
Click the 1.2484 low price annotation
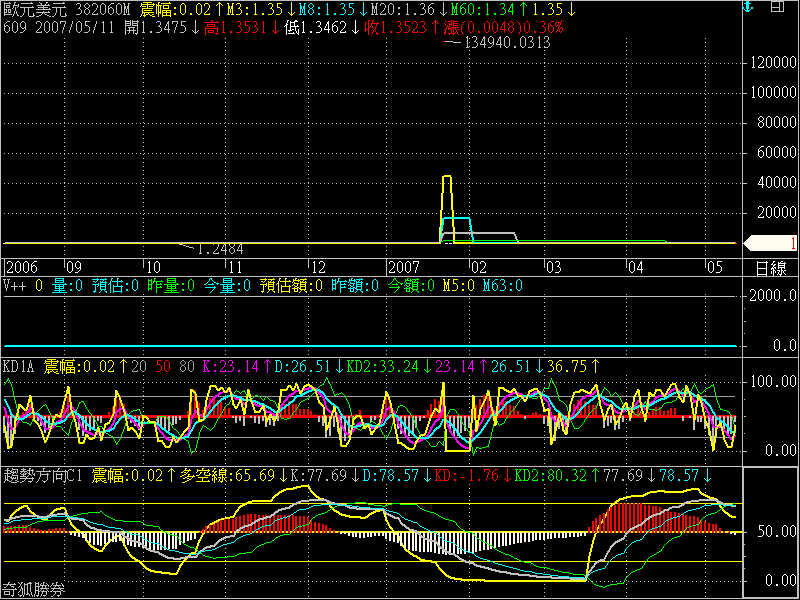pos(220,248)
